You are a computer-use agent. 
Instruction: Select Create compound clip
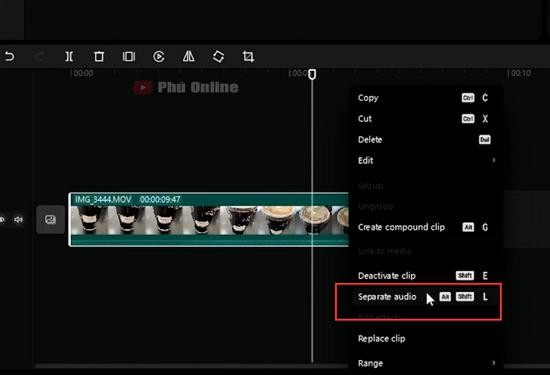[425, 227]
